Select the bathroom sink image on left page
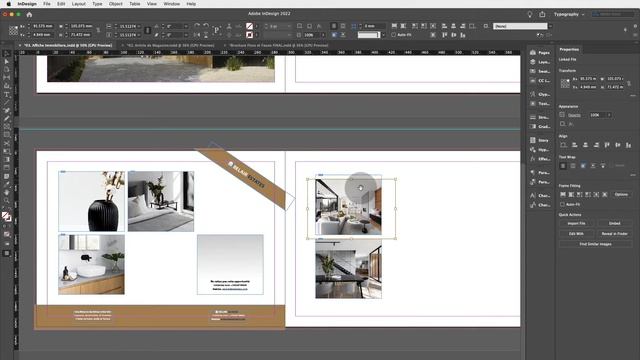The width and height of the screenshot is (640, 360). 91,264
